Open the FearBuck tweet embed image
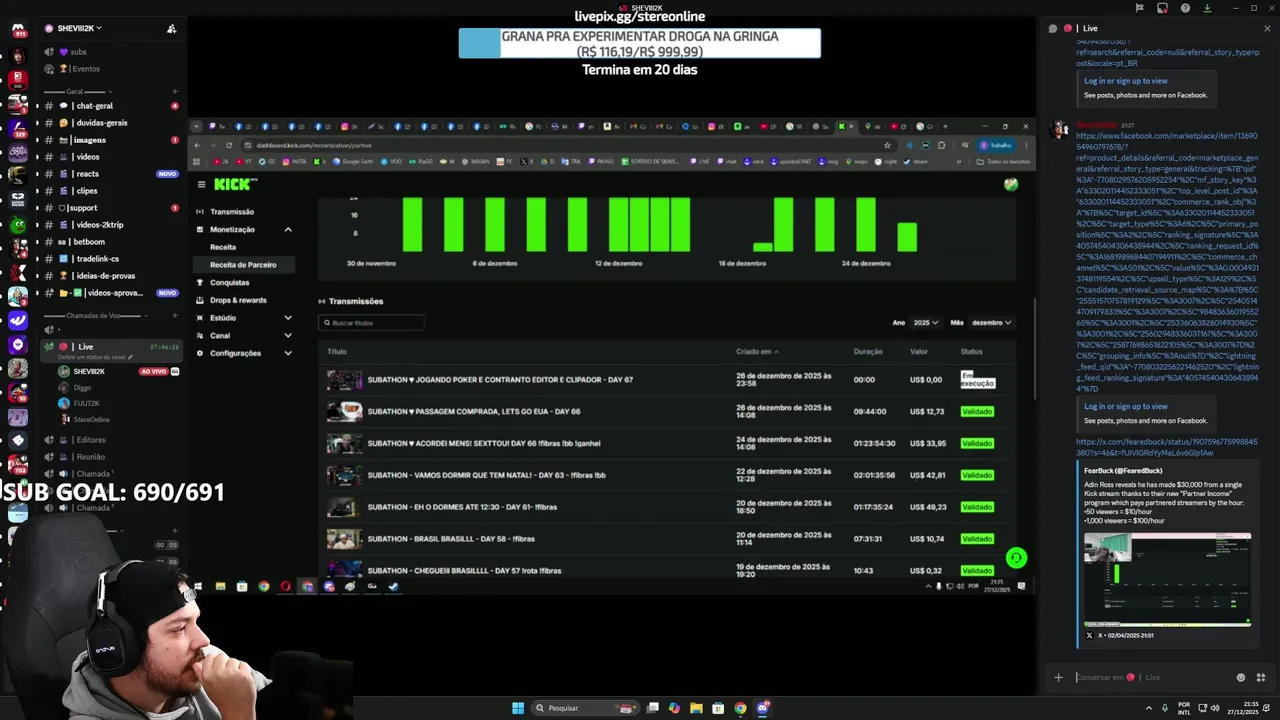 pos(1167,578)
